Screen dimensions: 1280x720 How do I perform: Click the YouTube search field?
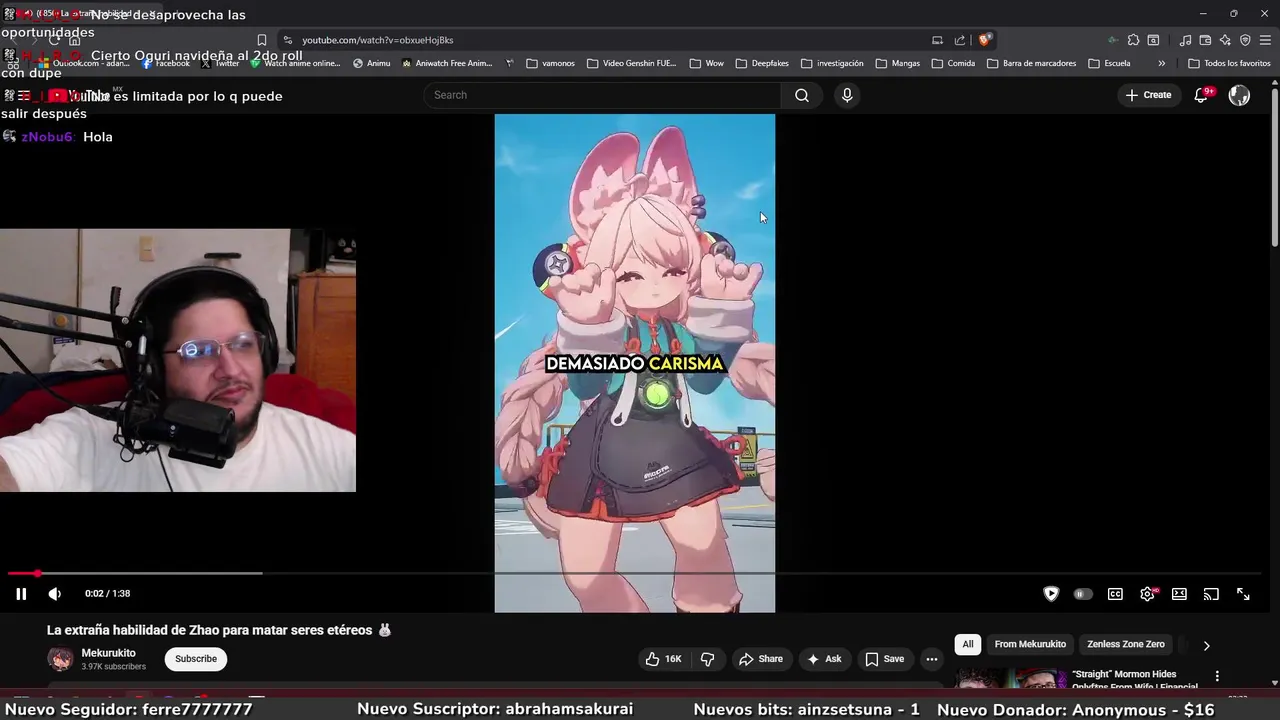602,95
